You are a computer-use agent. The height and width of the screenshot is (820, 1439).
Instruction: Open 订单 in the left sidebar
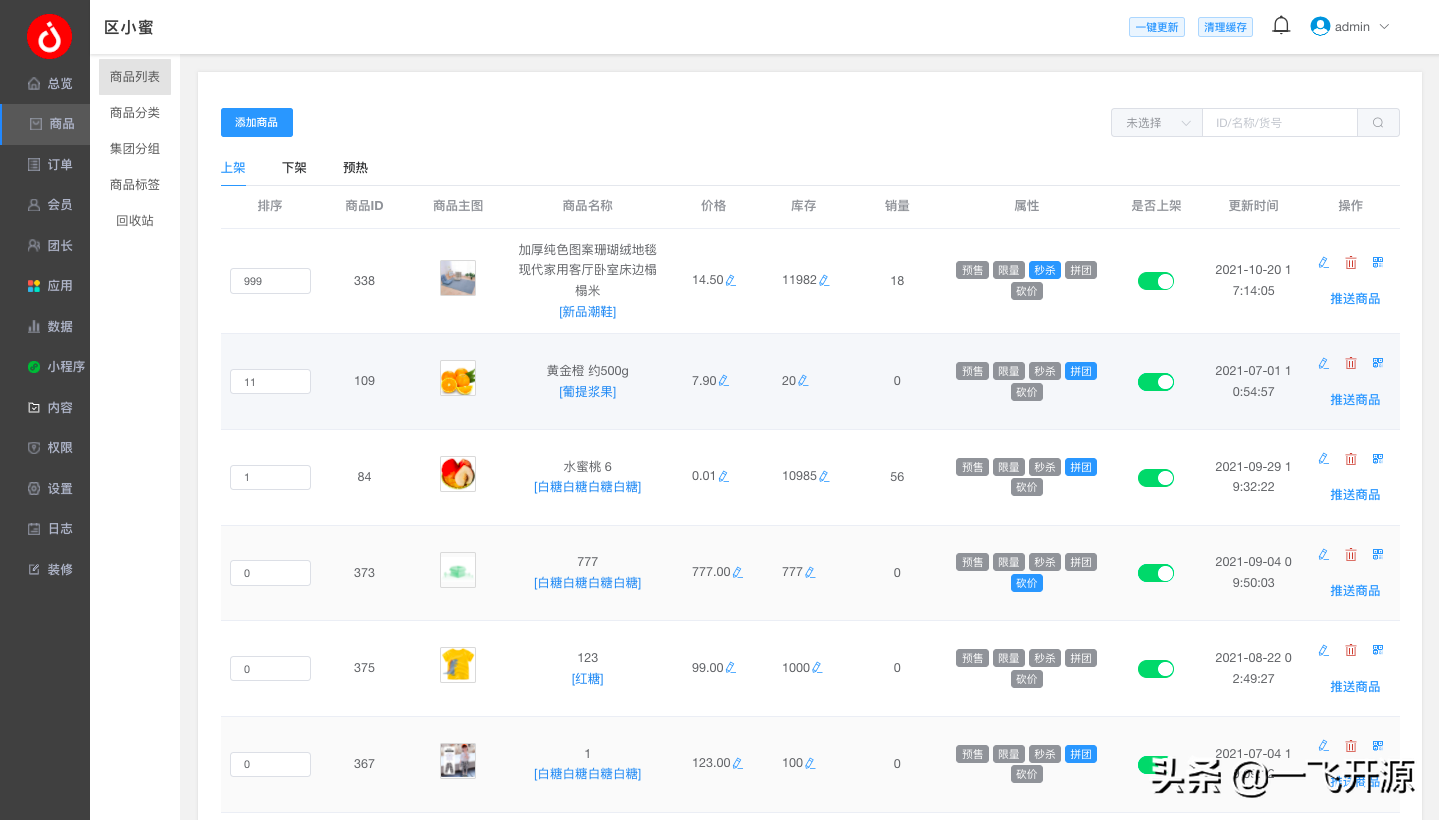(x=45, y=164)
